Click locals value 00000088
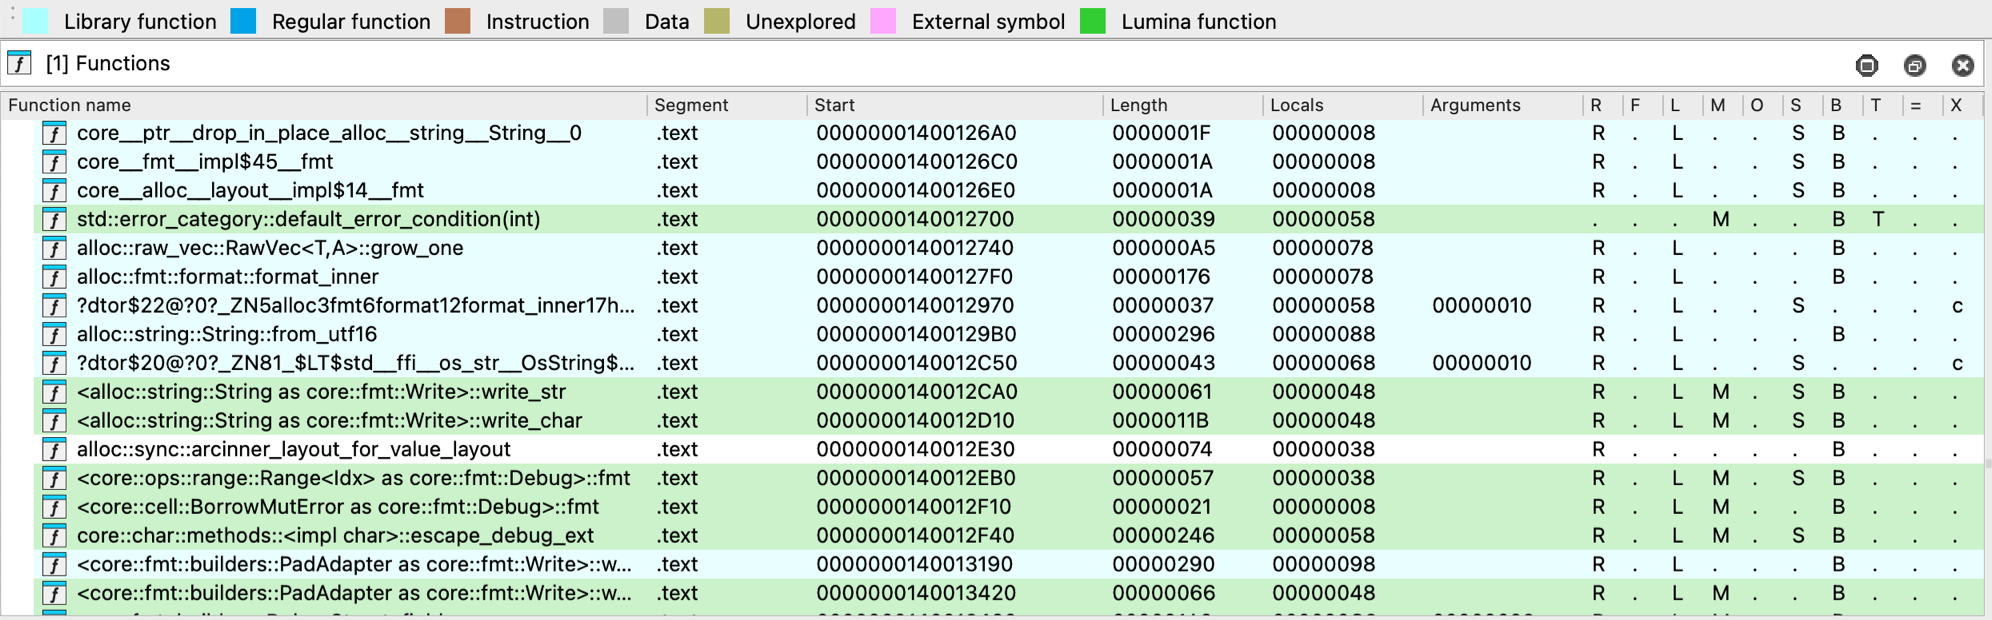Image resolution: width=1992 pixels, height=620 pixels. coord(1324,335)
